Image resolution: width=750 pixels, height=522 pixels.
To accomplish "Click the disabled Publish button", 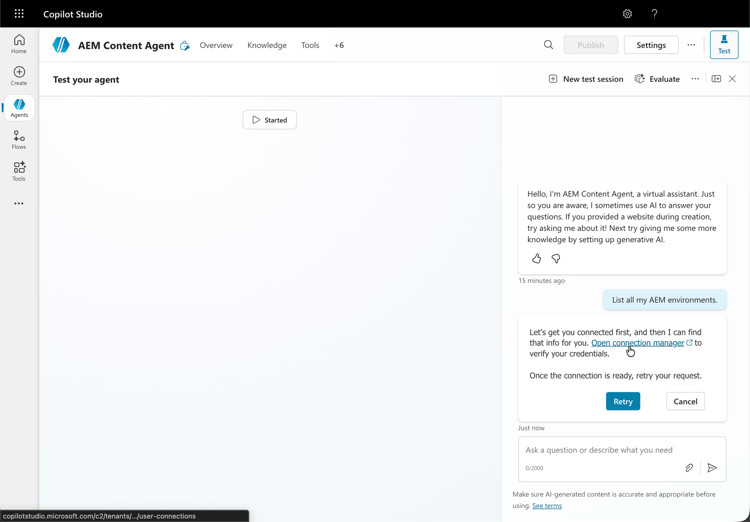I will click(591, 45).
